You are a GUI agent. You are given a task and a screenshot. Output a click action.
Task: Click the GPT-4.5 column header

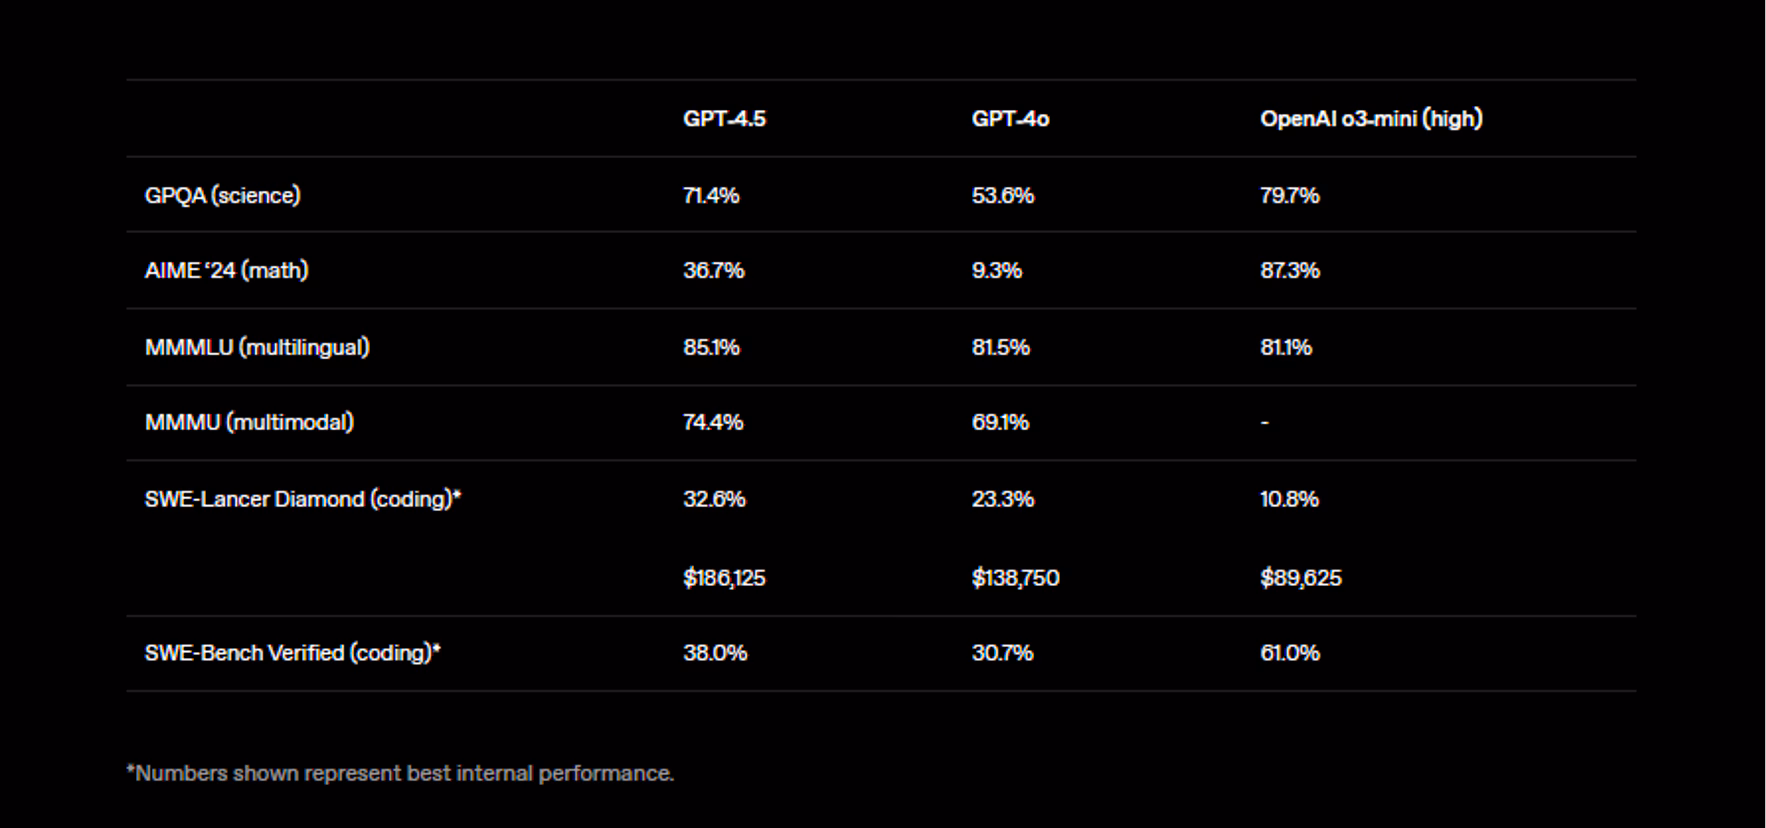point(724,119)
